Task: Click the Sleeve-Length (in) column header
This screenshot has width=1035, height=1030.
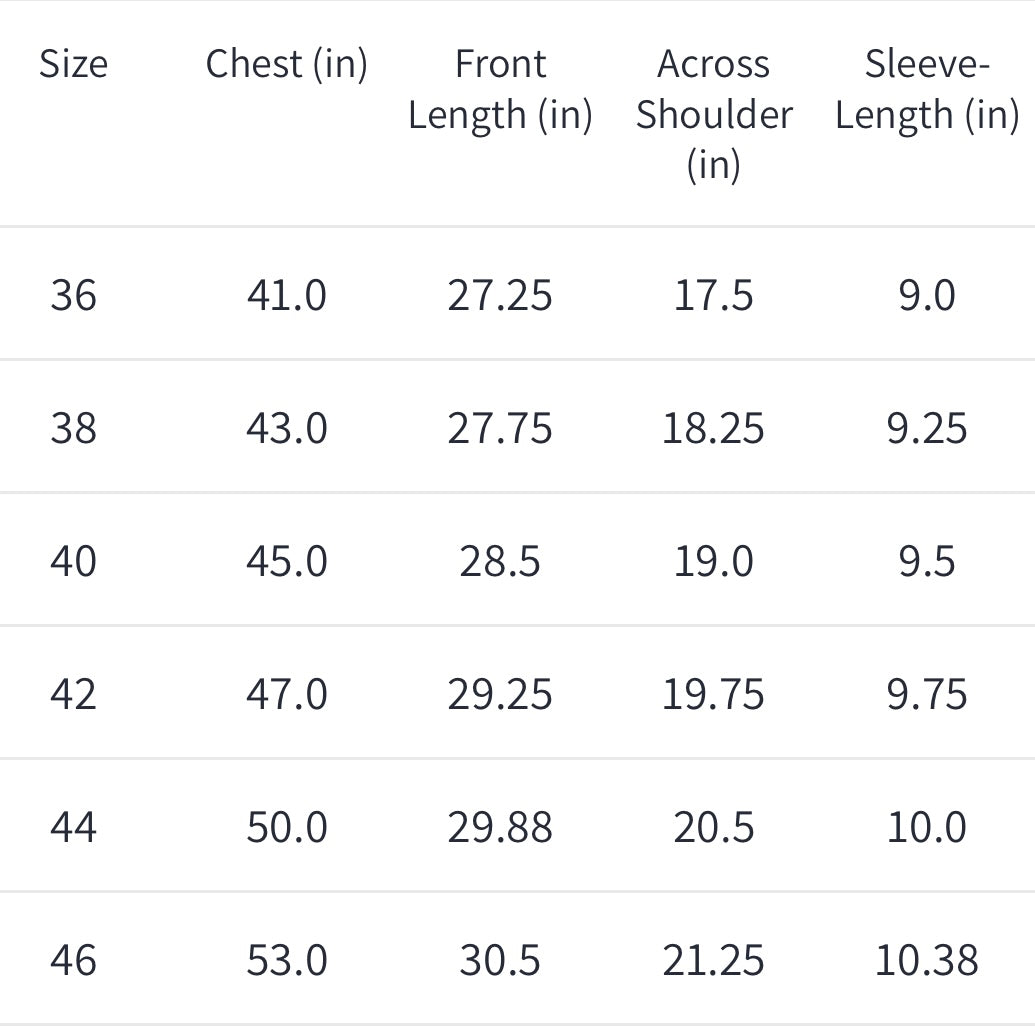Action: click(927, 90)
